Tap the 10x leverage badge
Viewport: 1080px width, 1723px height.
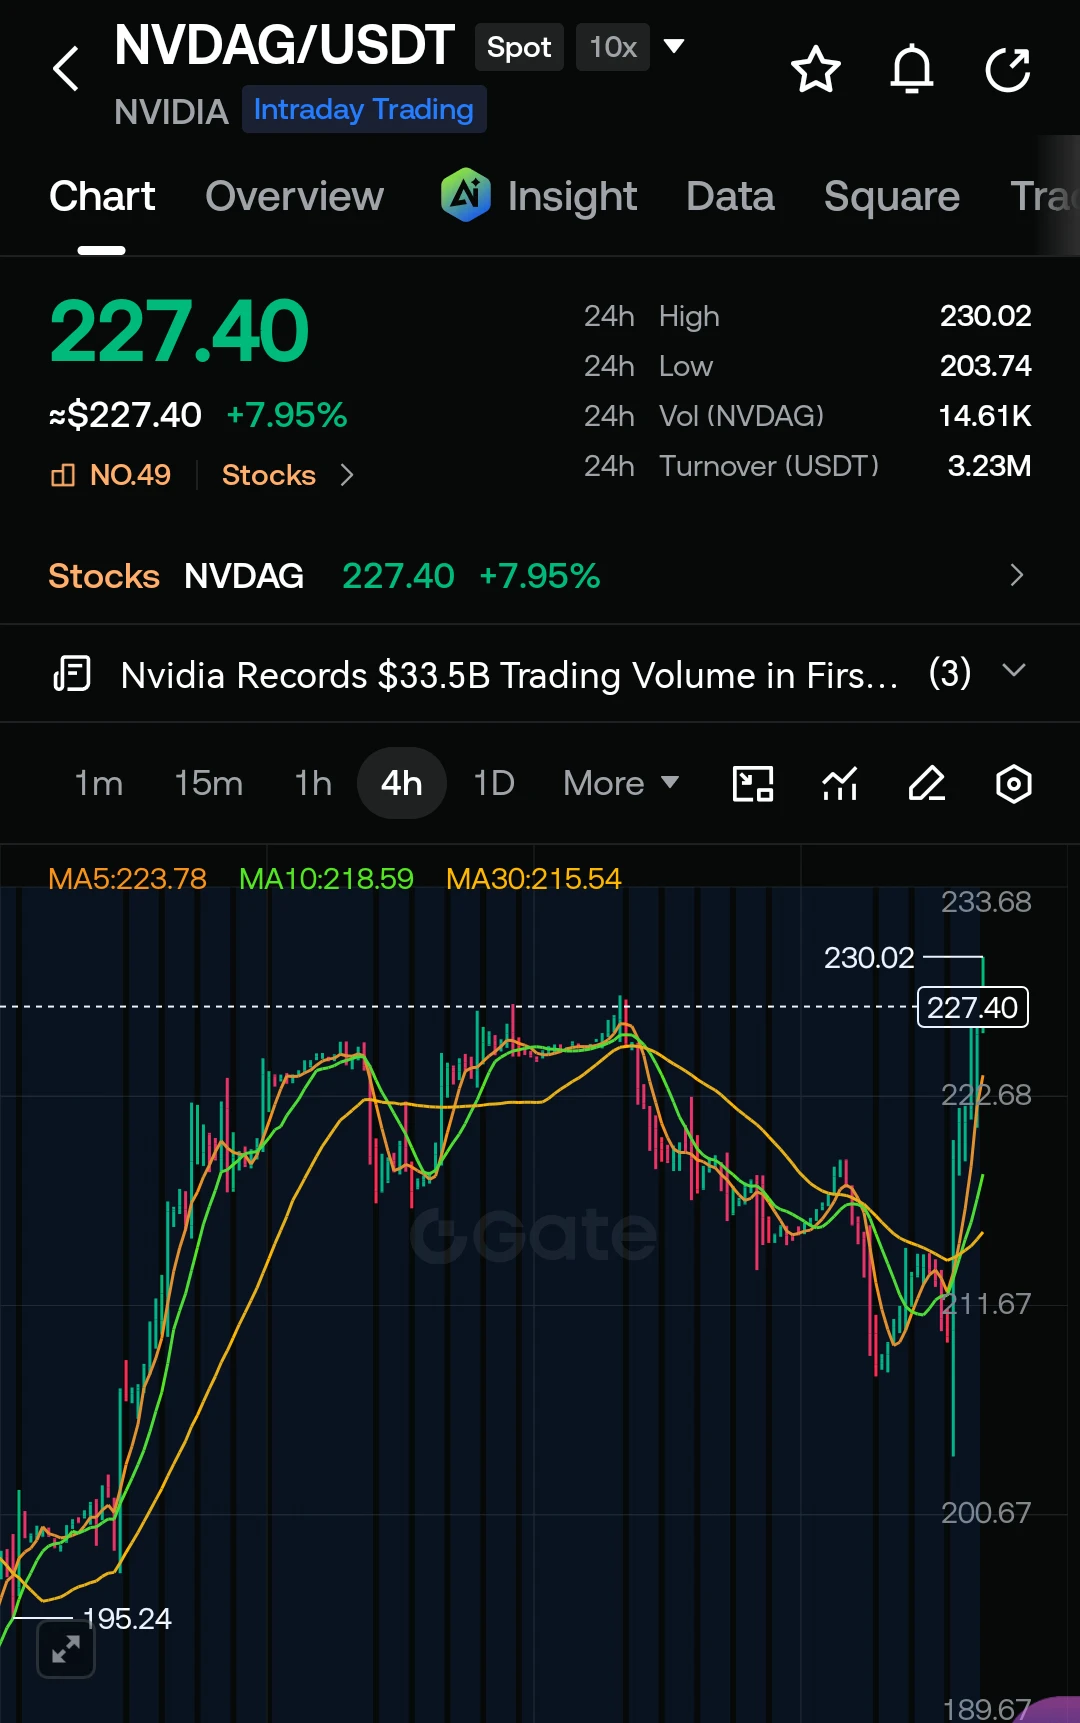click(x=613, y=47)
